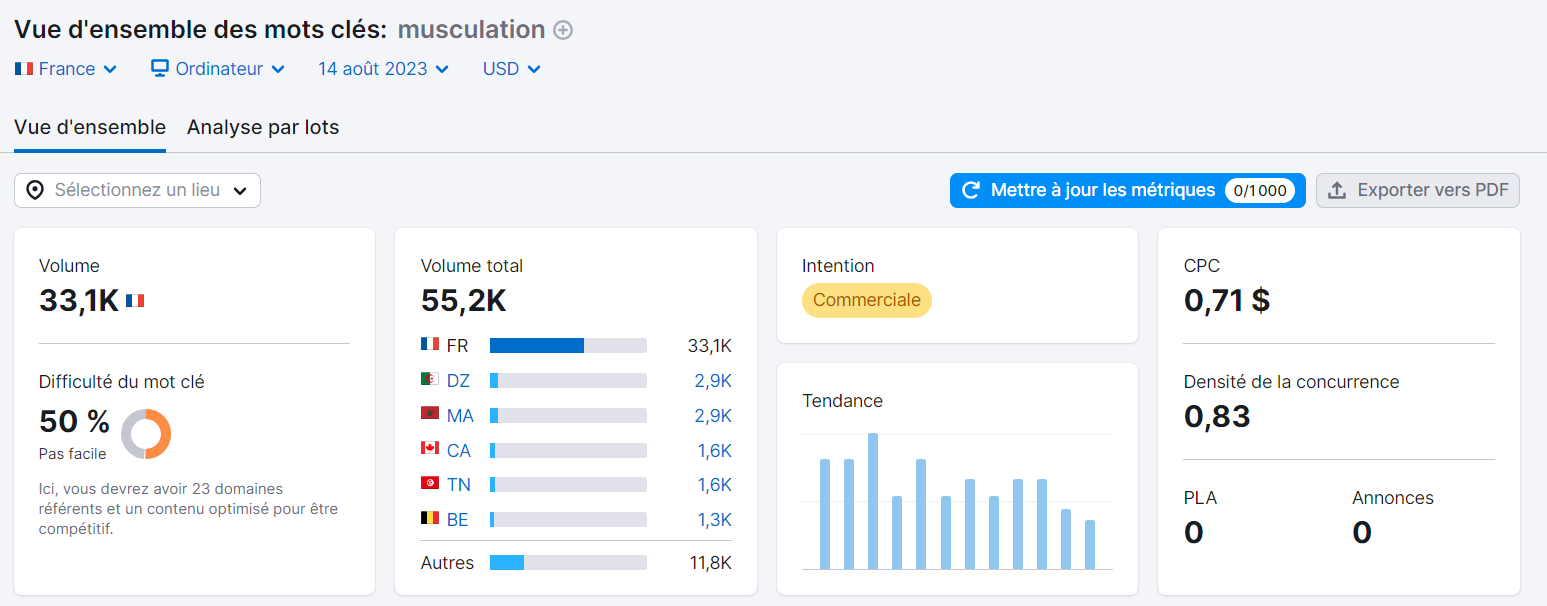Open the Sélectionnez un lieu location picker
Screen dimensions: 1547x606
point(137,190)
